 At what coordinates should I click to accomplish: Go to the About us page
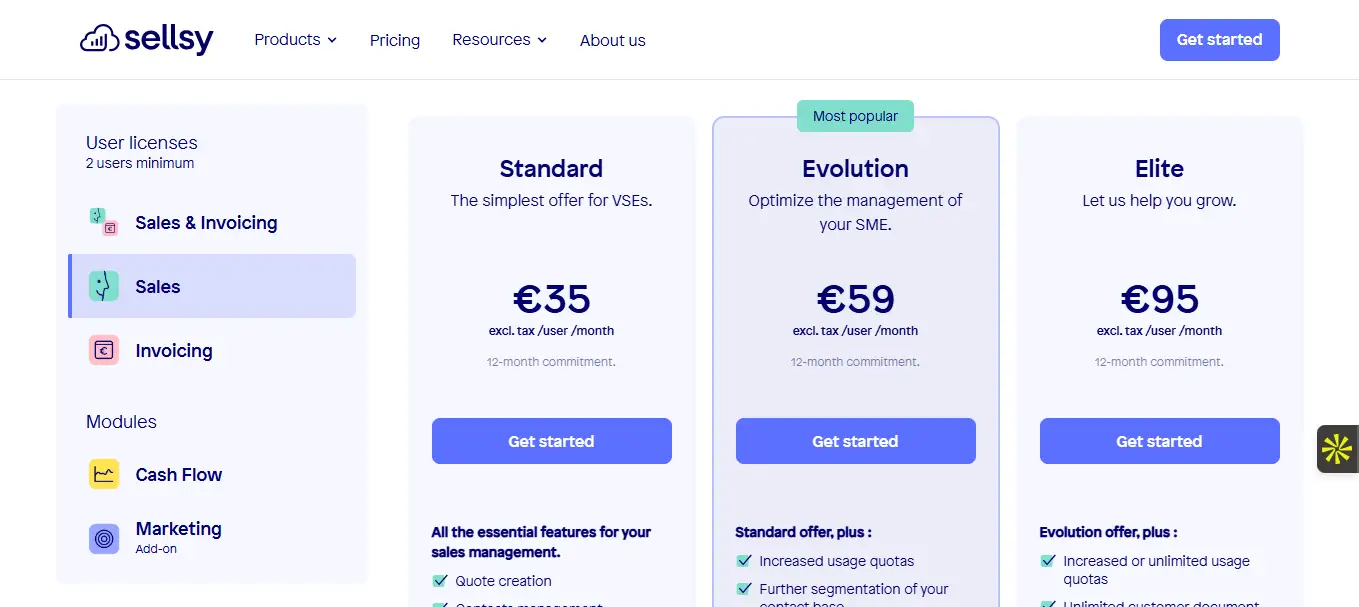pos(612,41)
